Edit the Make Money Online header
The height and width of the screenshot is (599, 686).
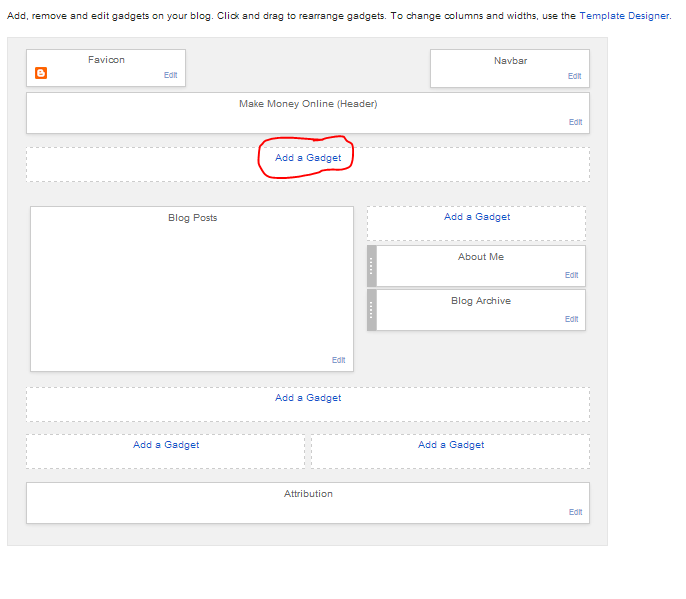[575, 122]
